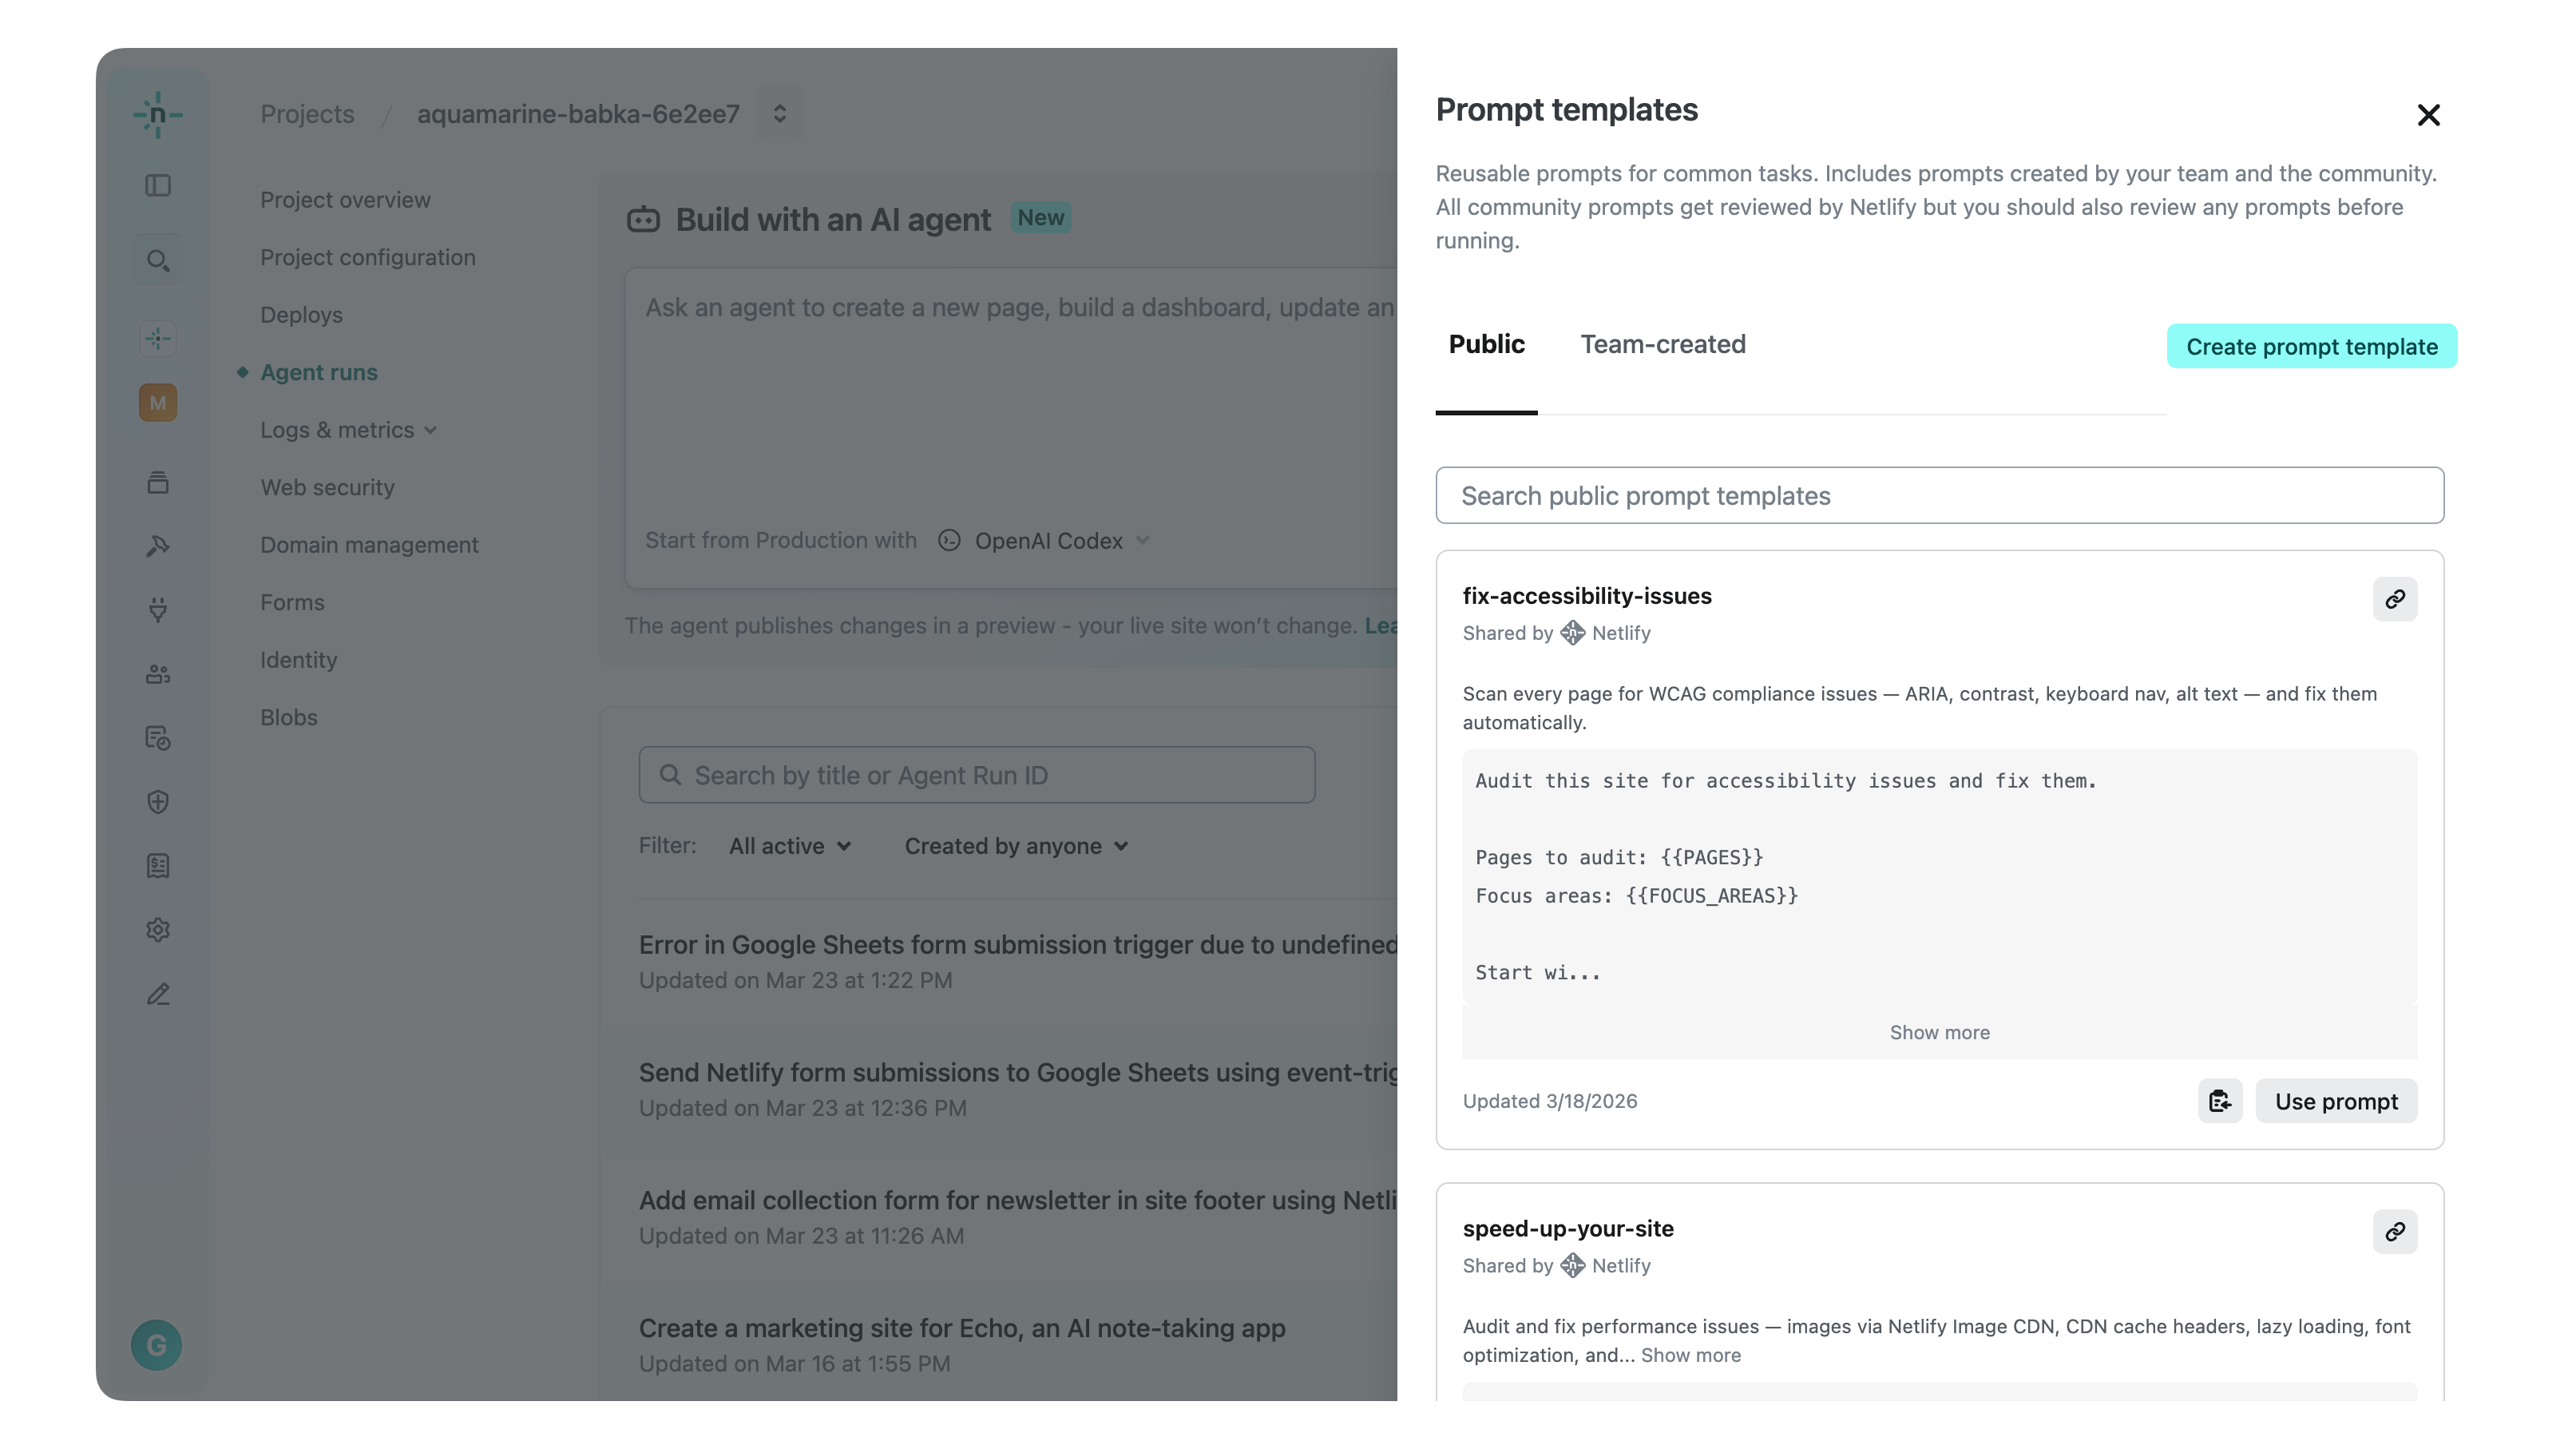Open the Created by anyone filter dropdown
The height and width of the screenshot is (1449, 2576).
coord(1014,845)
